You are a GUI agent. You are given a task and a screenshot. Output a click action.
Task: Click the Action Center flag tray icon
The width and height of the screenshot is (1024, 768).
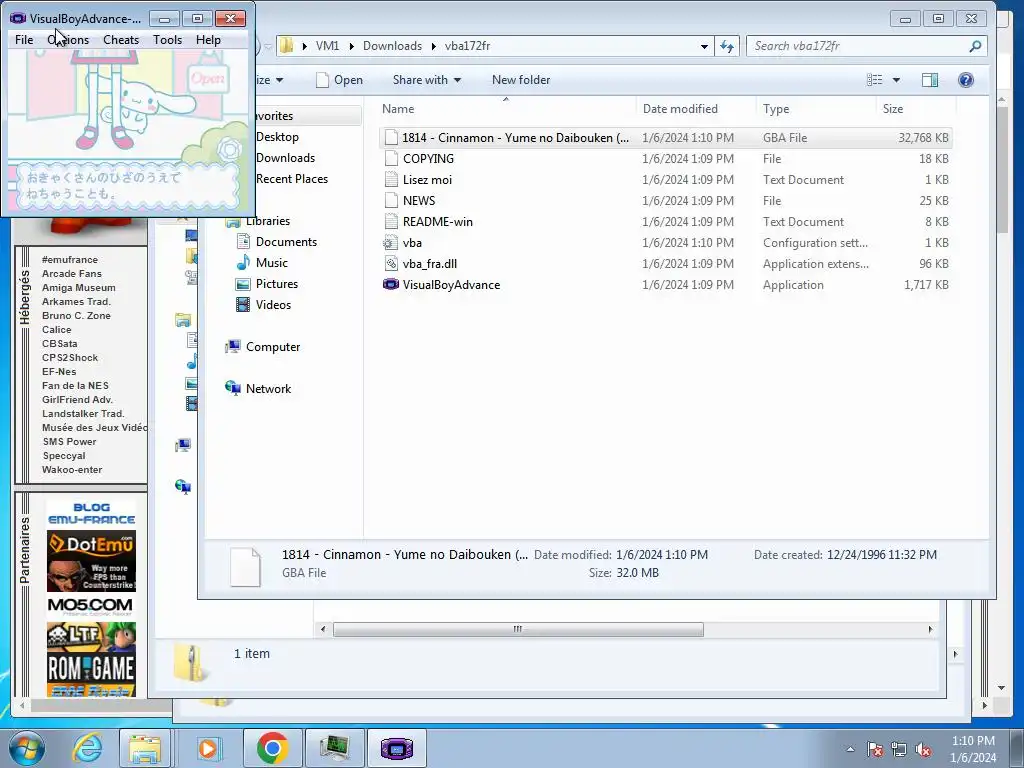click(875, 750)
